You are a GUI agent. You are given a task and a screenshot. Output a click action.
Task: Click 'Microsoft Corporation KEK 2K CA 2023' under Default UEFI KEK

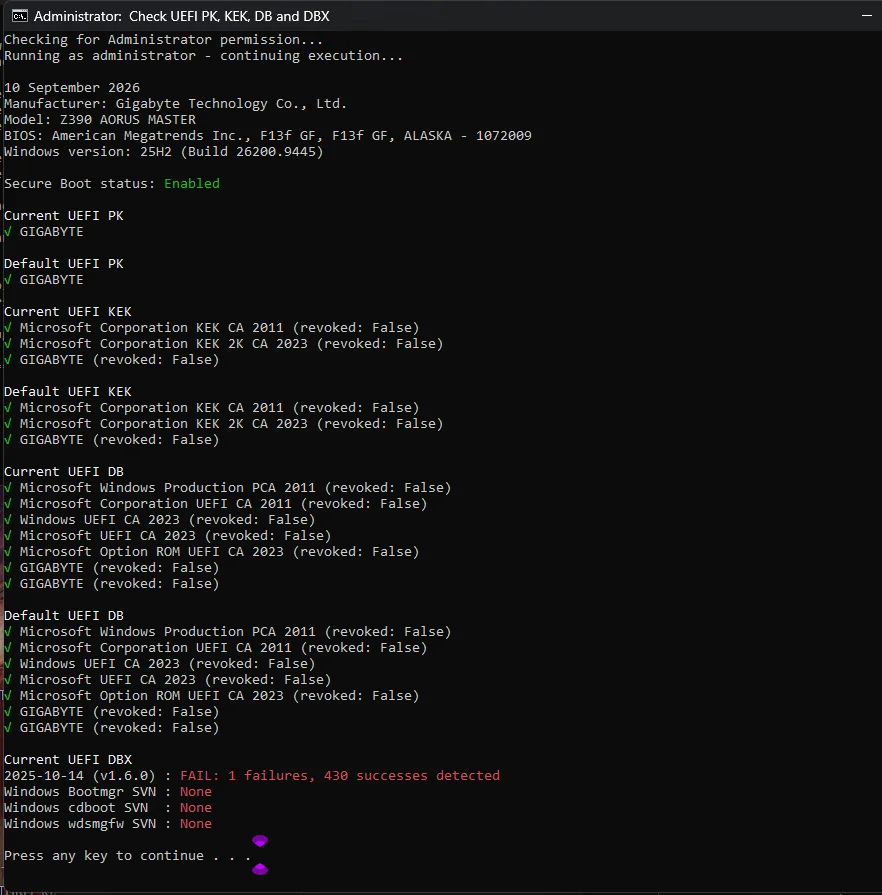point(164,424)
